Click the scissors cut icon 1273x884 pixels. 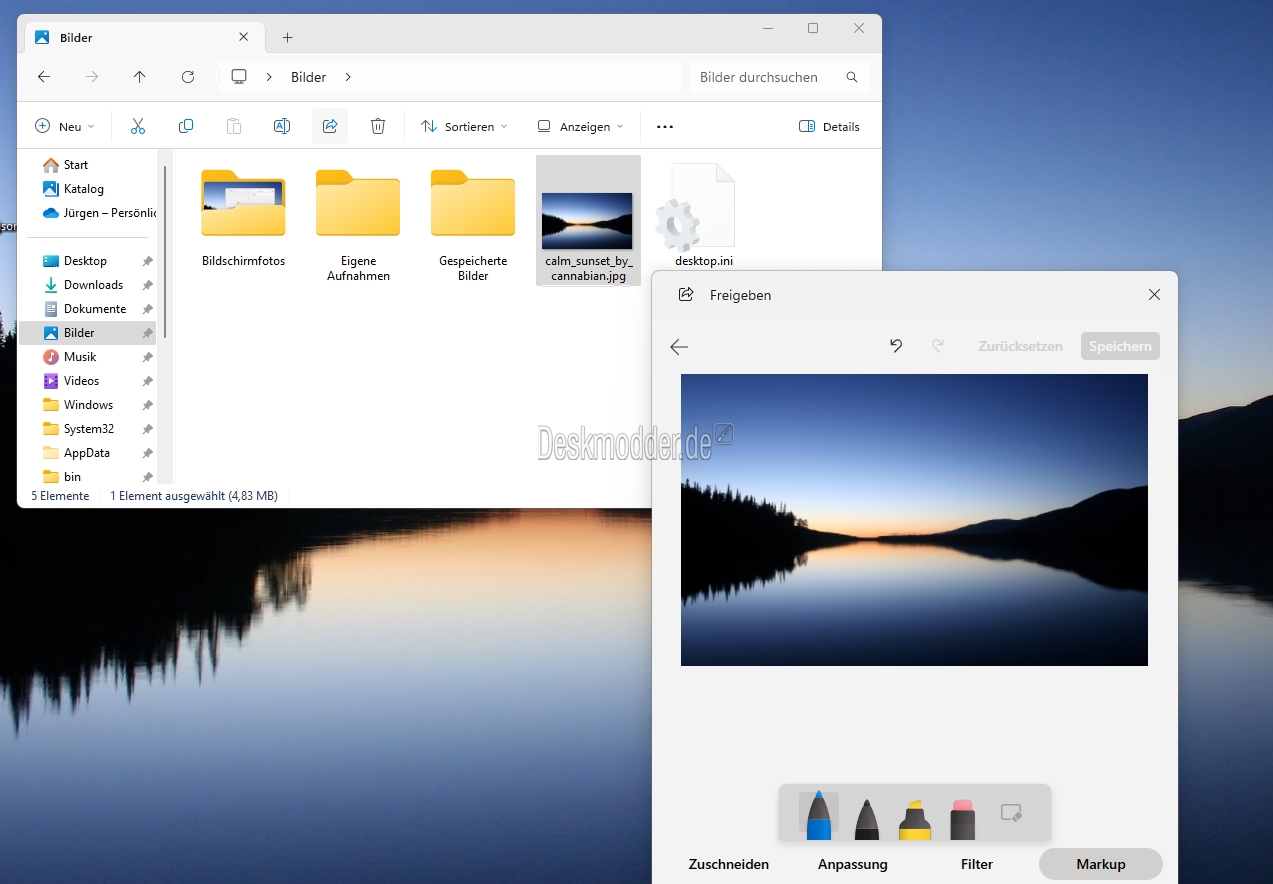click(x=138, y=126)
